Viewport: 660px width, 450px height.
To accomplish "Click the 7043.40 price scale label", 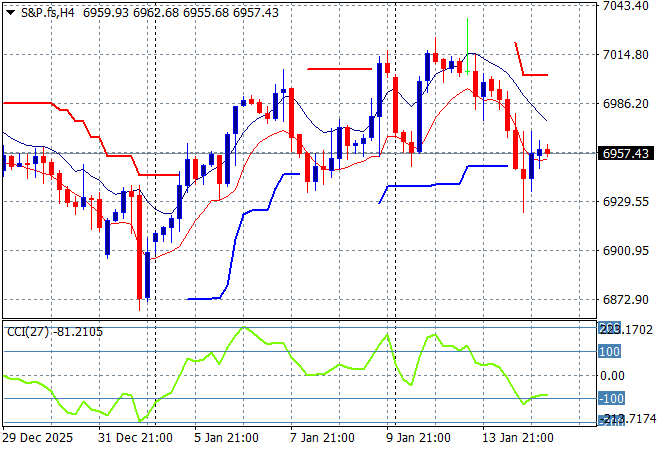I will [625, 5].
